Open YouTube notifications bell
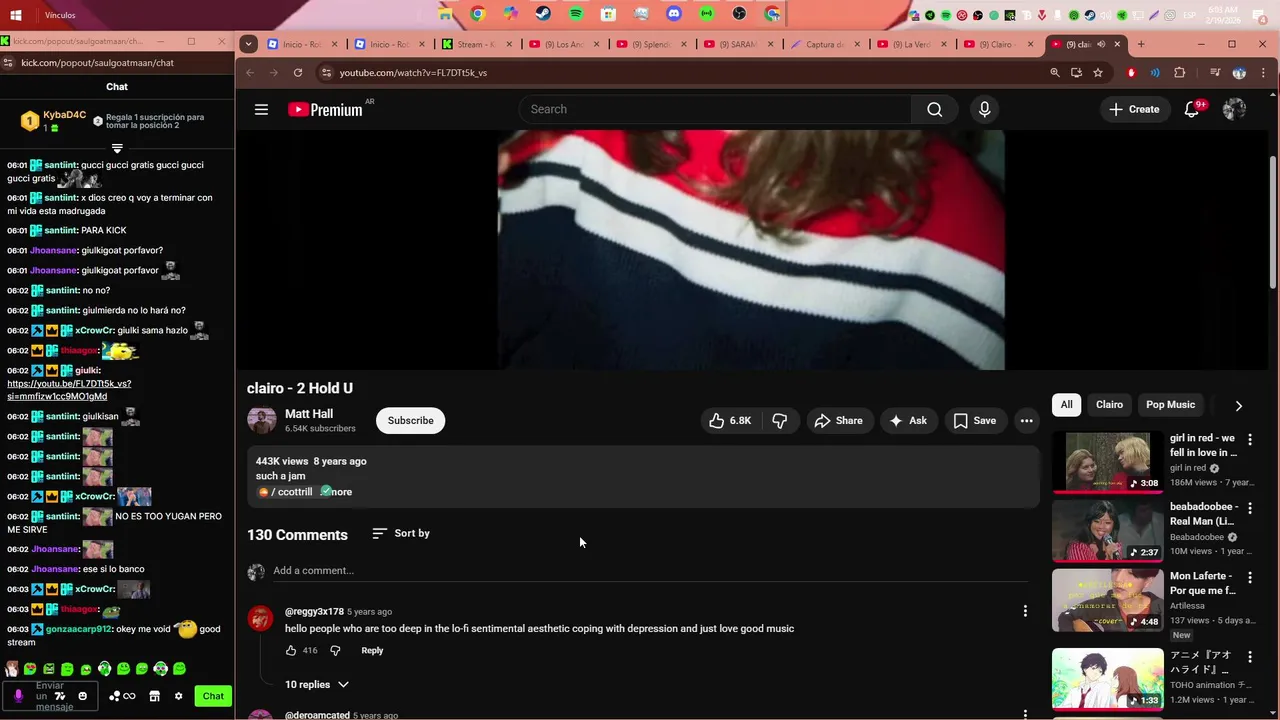 coord(1192,109)
